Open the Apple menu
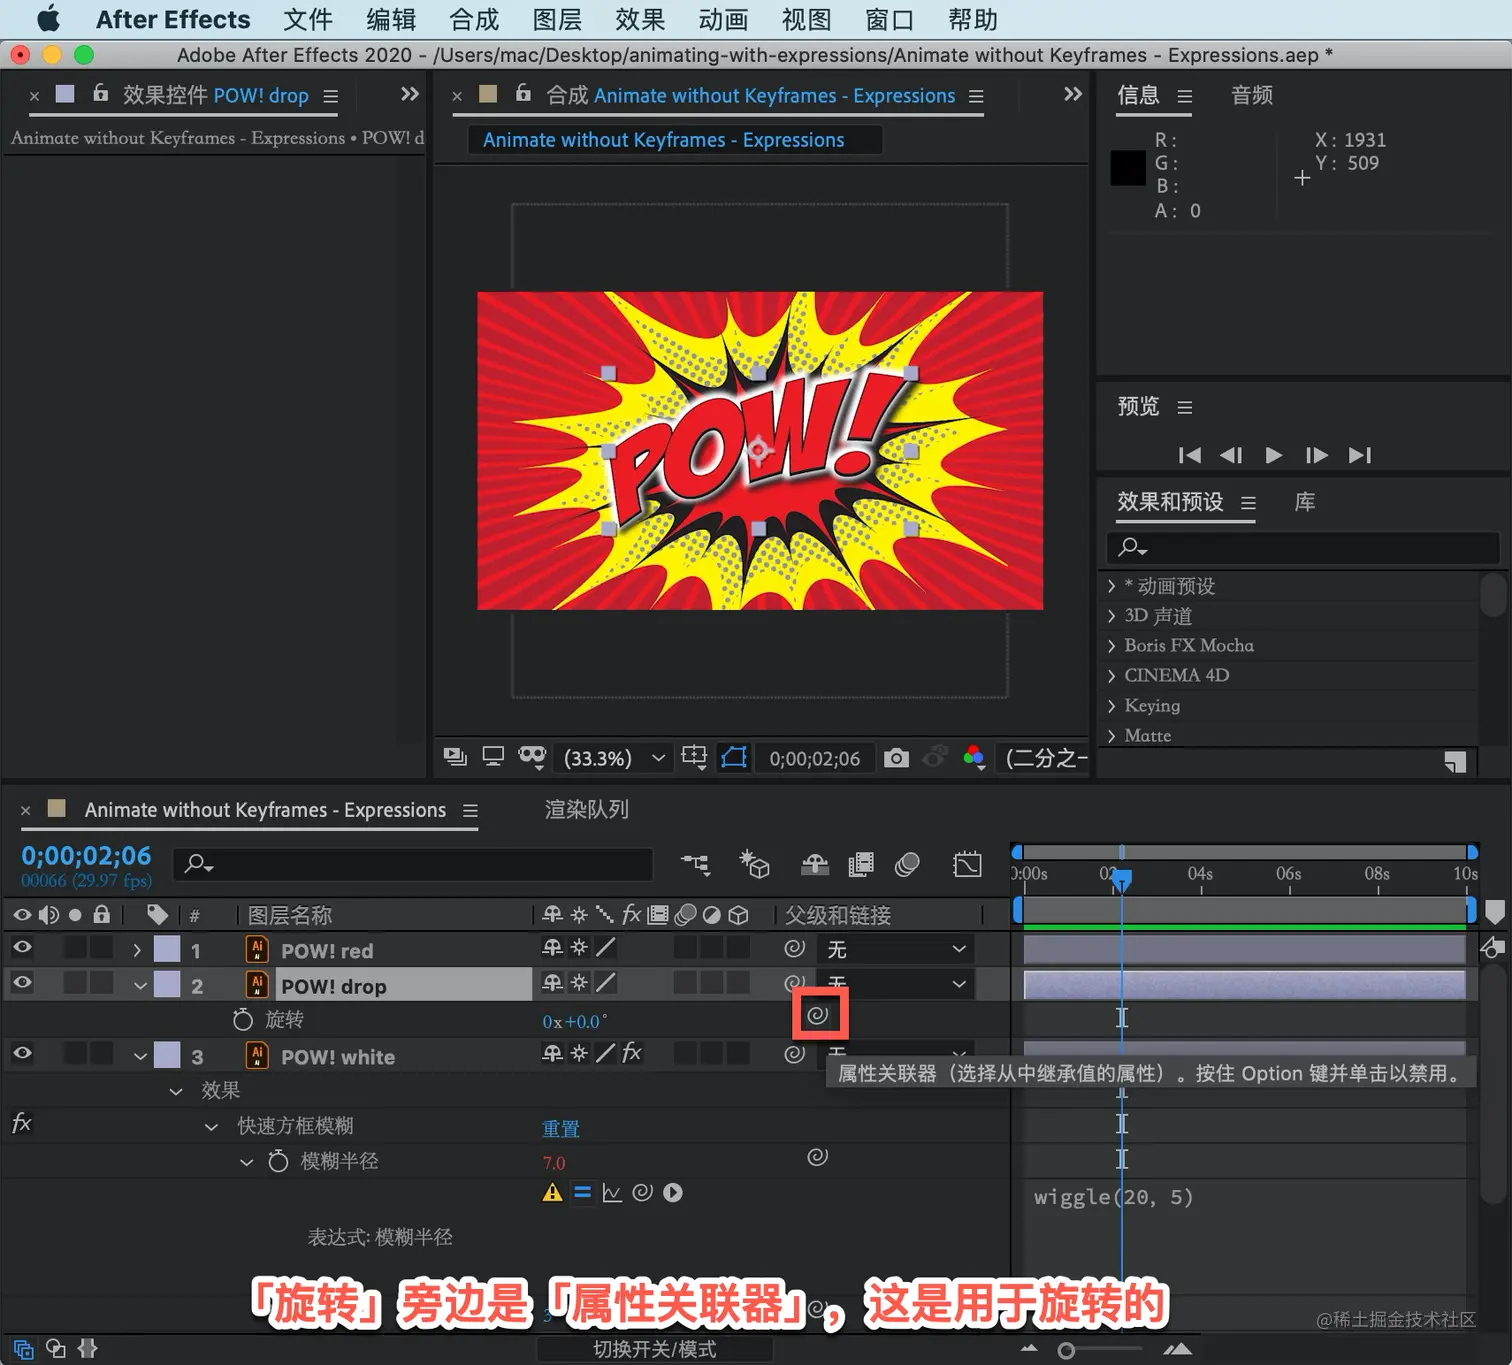Viewport: 1512px width, 1365px height. 47,19
